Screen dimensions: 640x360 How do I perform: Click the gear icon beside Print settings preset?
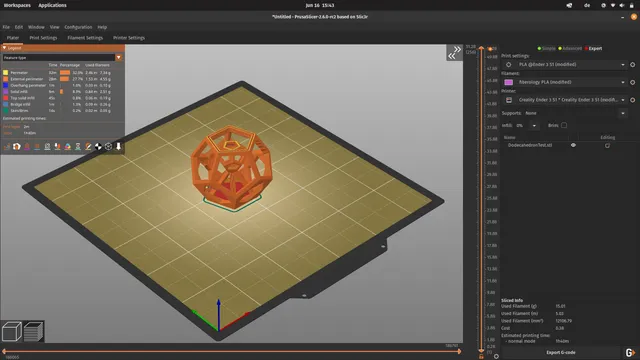click(632, 64)
